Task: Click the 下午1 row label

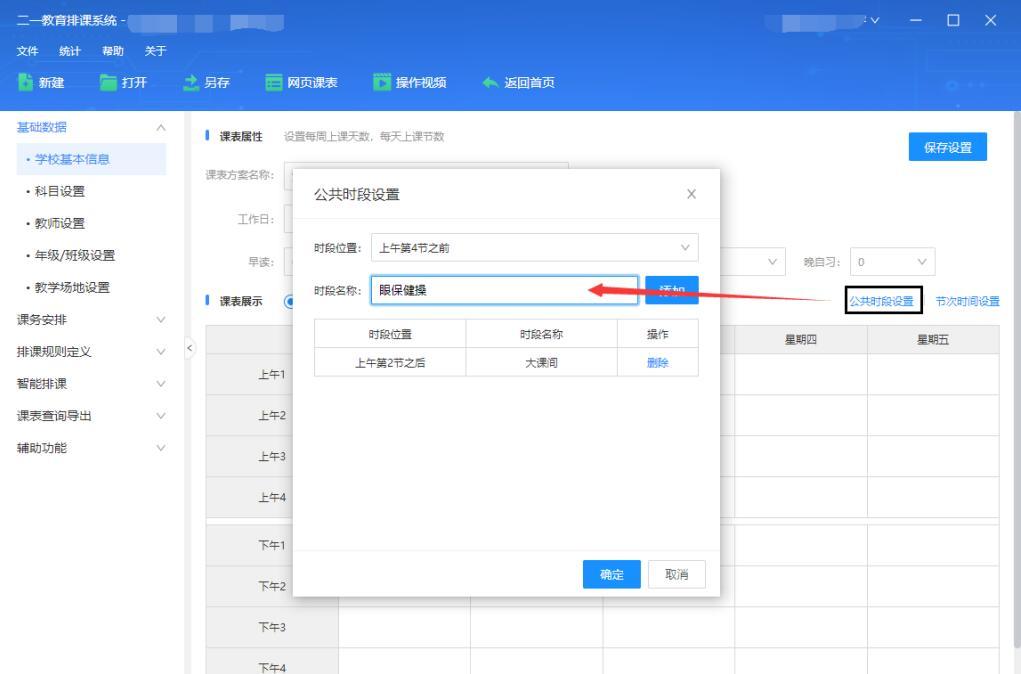Action: tap(272, 545)
